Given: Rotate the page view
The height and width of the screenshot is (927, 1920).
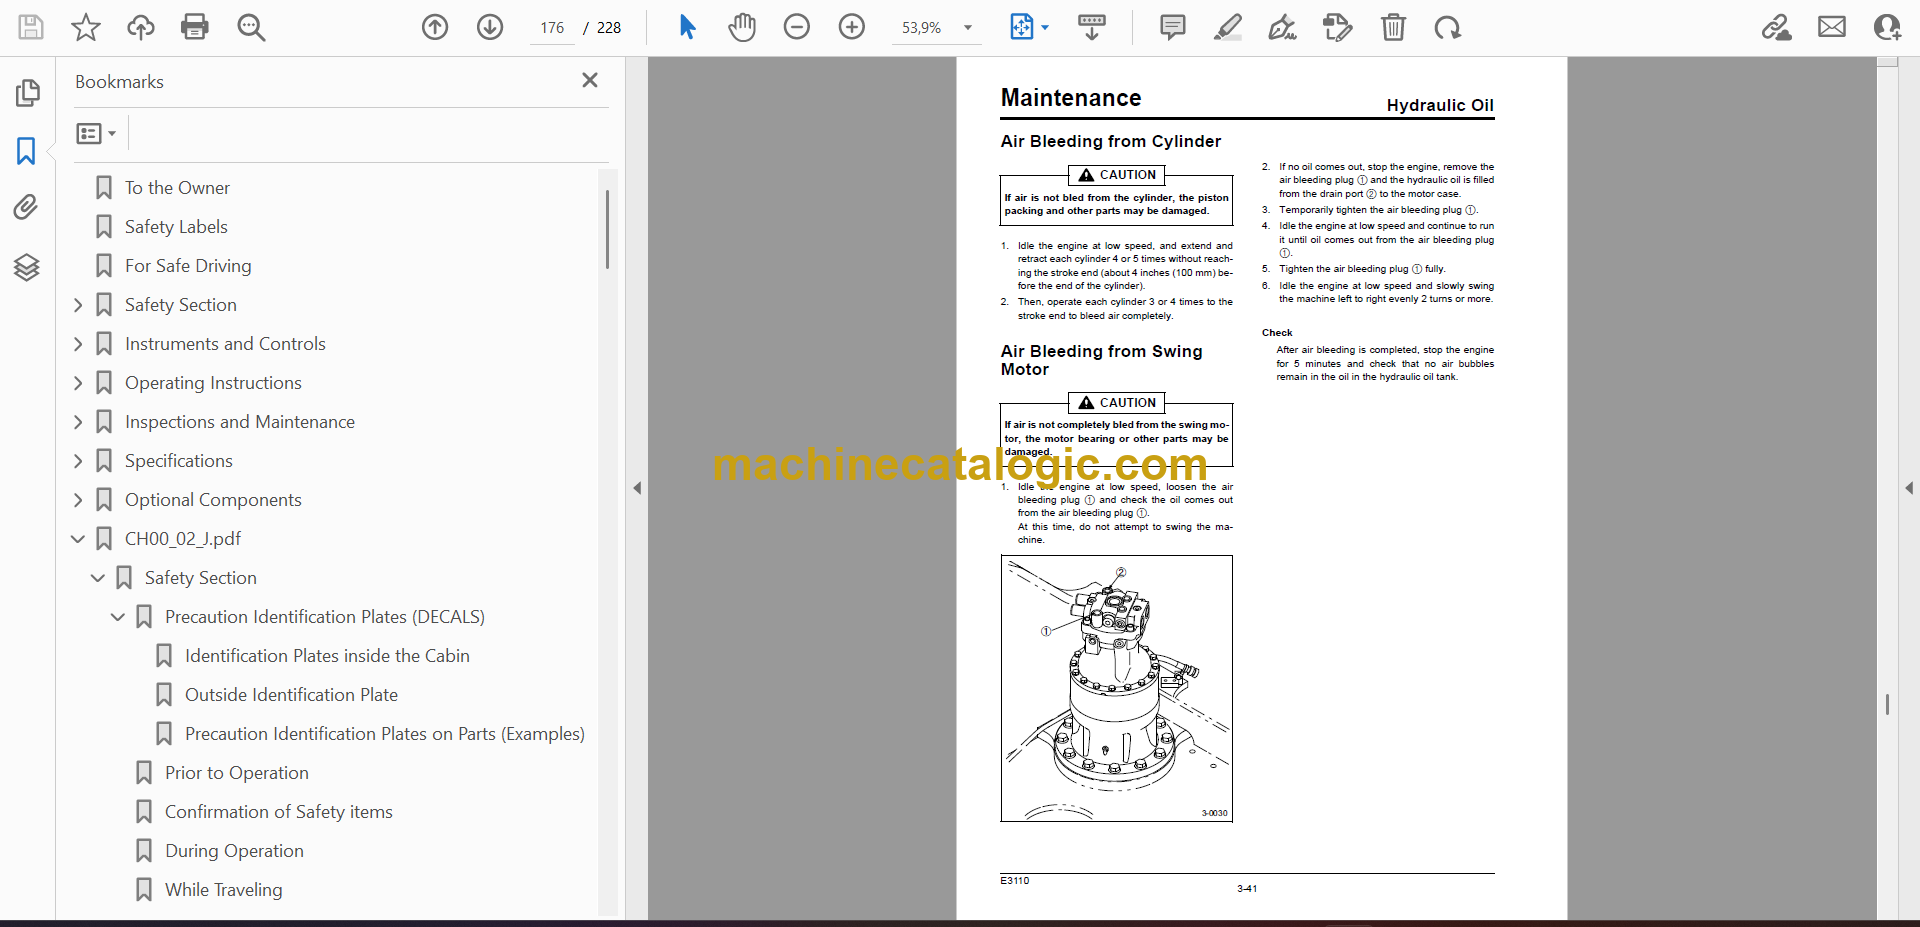Looking at the screenshot, I should click(x=1448, y=27).
